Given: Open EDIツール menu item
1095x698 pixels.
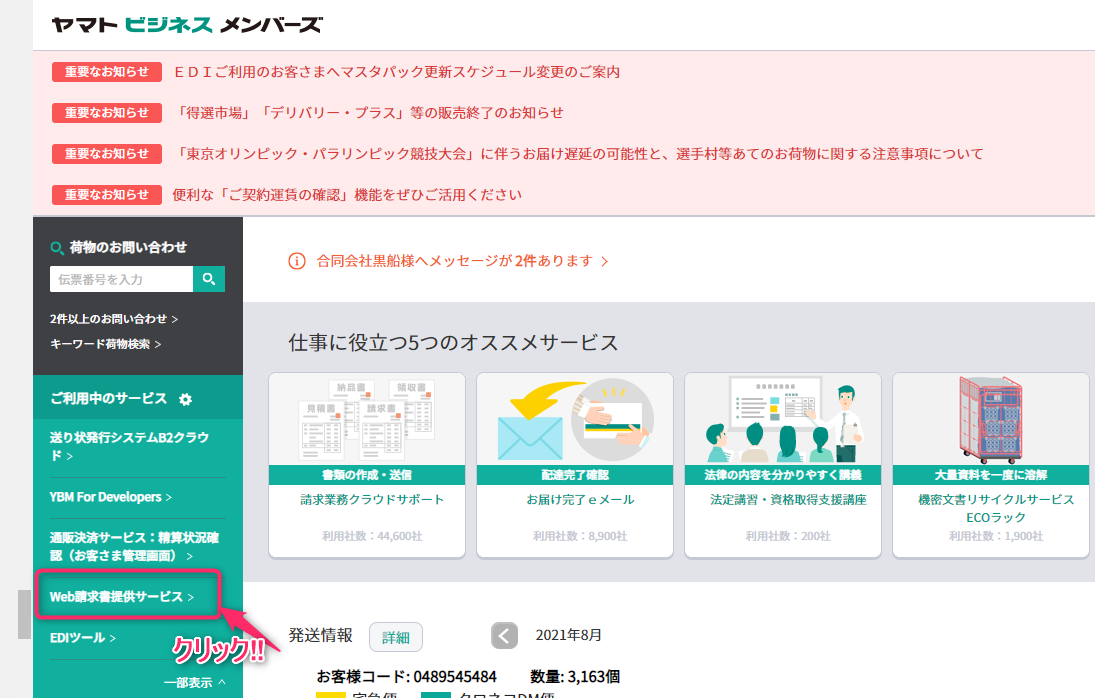Looking at the screenshot, I should click(82, 637).
